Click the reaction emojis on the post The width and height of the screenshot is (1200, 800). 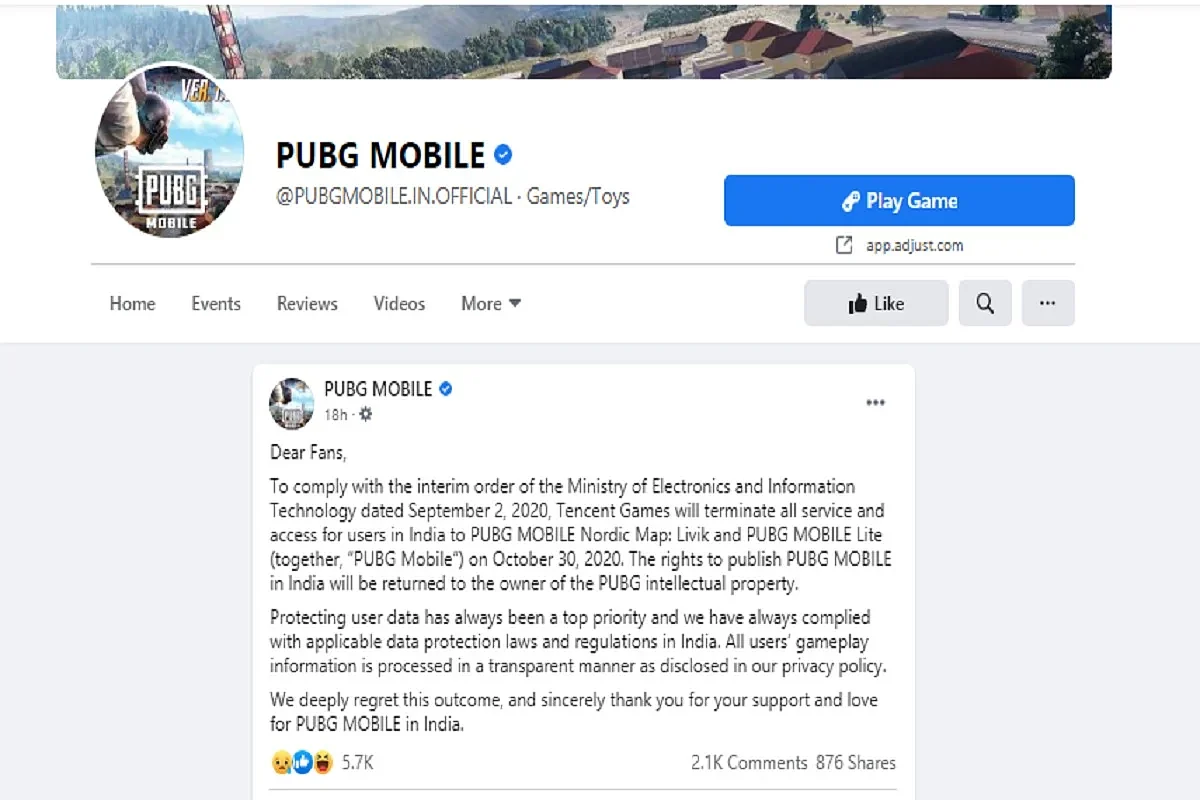tap(302, 763)
